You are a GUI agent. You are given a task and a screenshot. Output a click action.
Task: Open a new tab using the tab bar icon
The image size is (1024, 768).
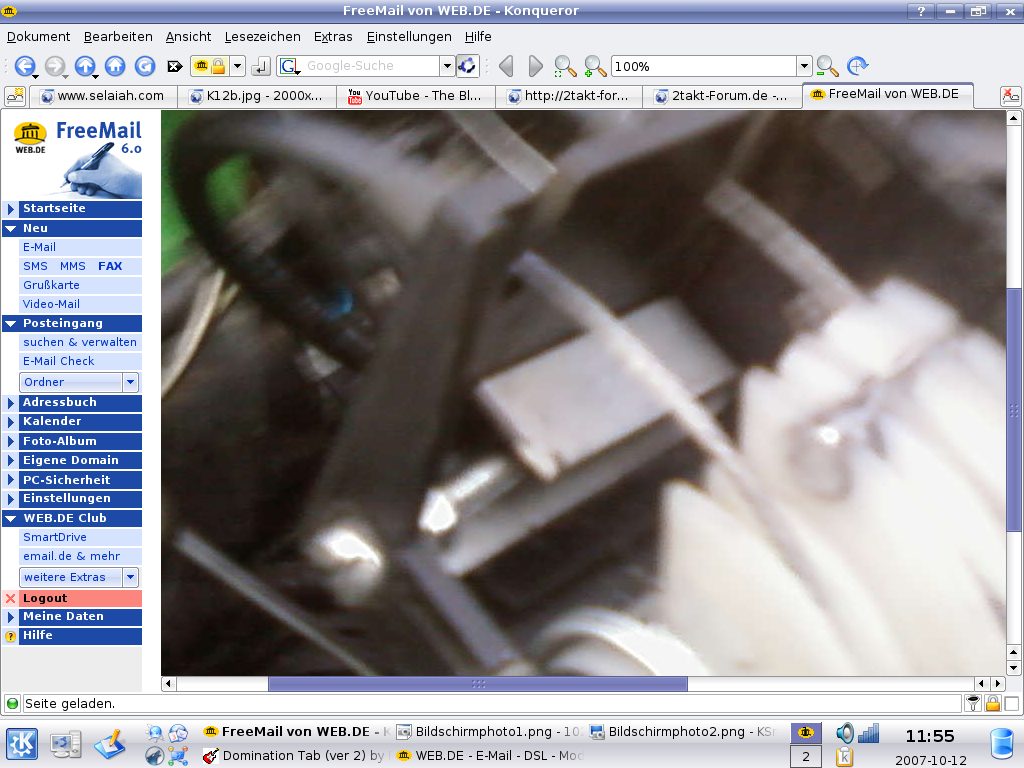point(15,96)
